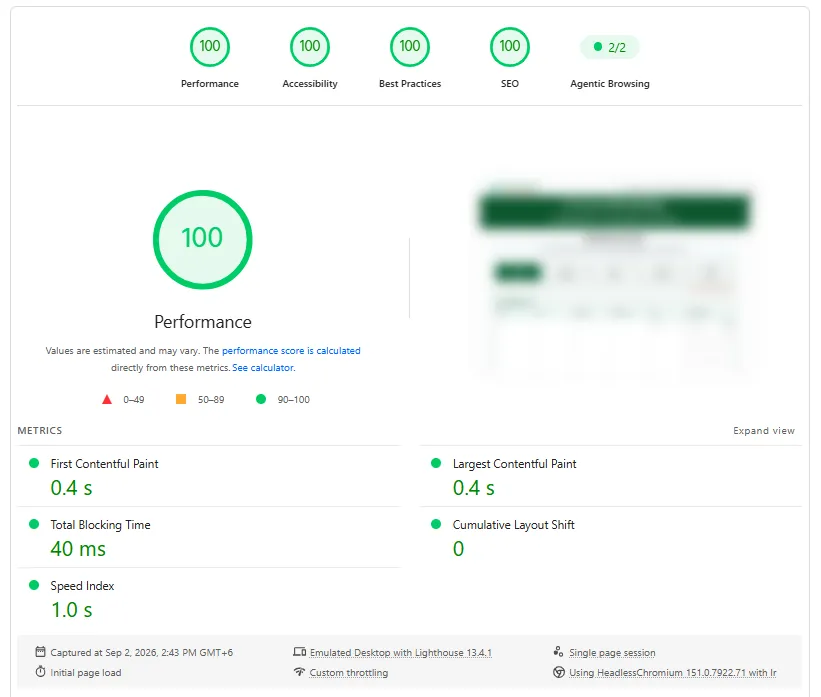Click the Chromium icon beside Using HeadlessChromium
The width and height of the screenshot is (821, 697).
(559, 672)
